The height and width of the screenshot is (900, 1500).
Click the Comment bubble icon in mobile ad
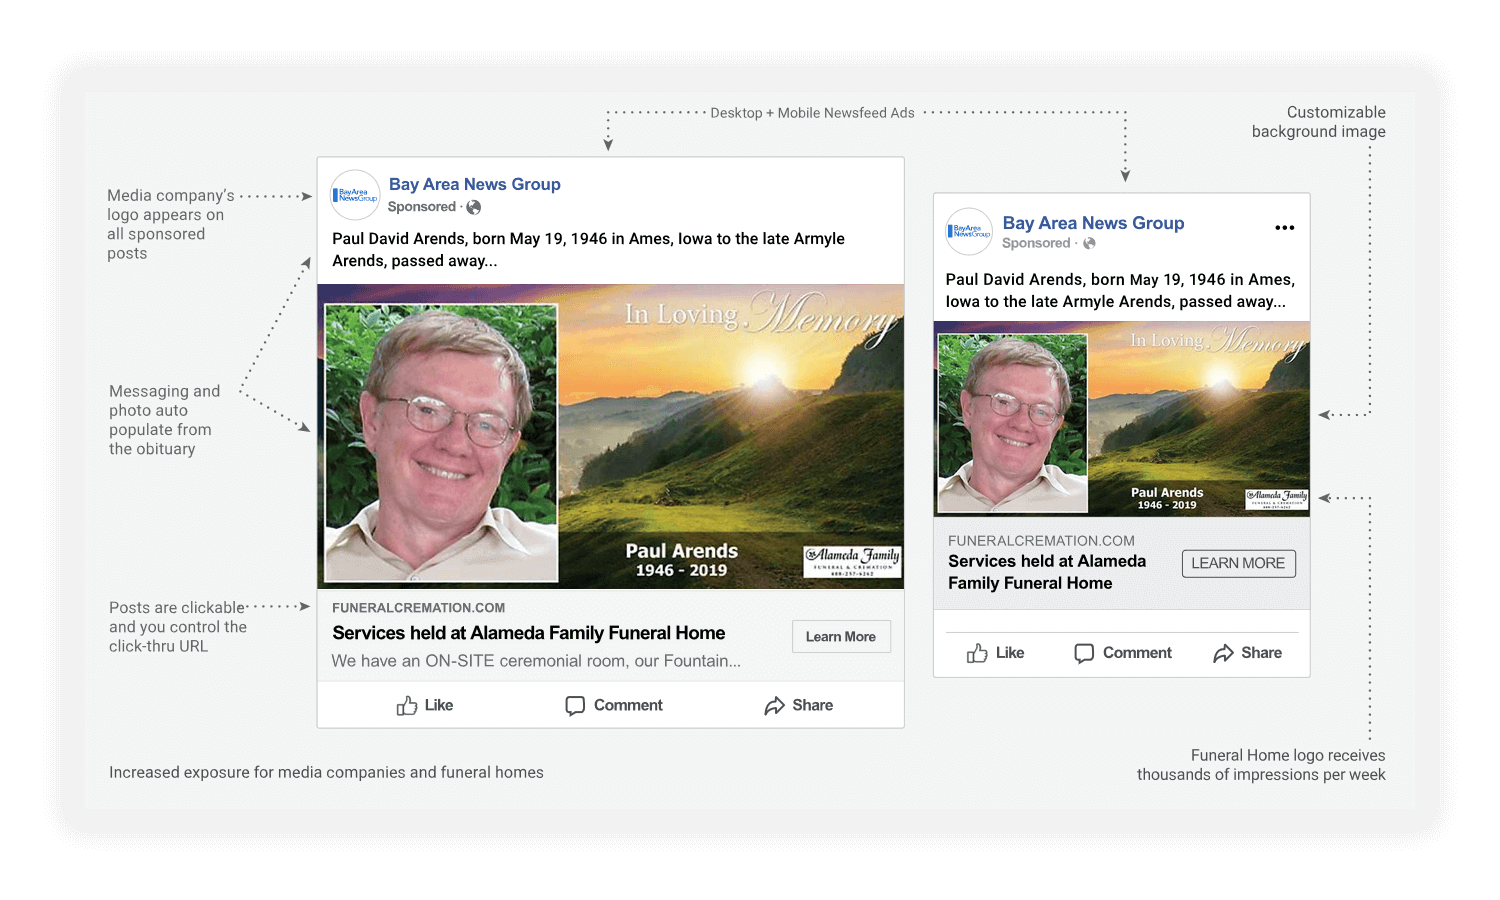click(1084, 653)
